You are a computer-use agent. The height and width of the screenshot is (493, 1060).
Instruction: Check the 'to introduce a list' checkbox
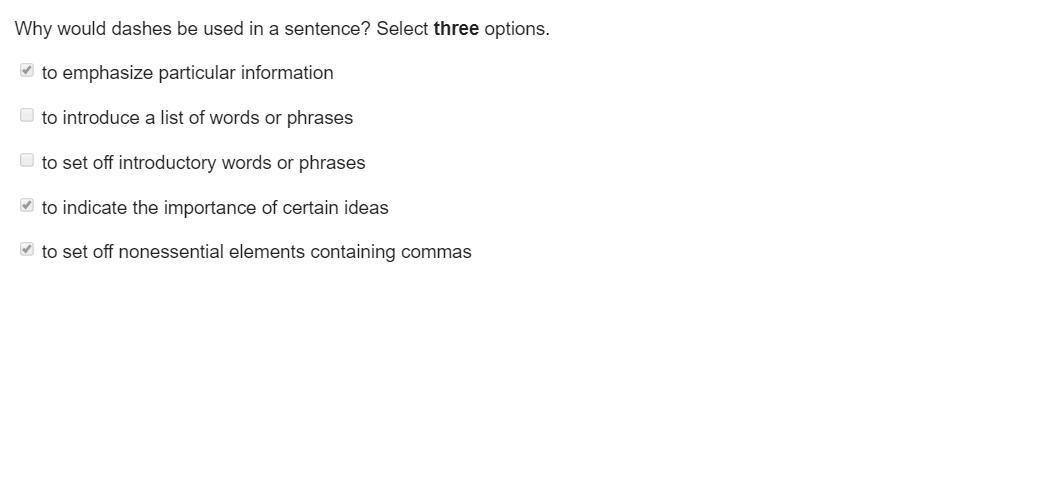(x=26, y=115)
